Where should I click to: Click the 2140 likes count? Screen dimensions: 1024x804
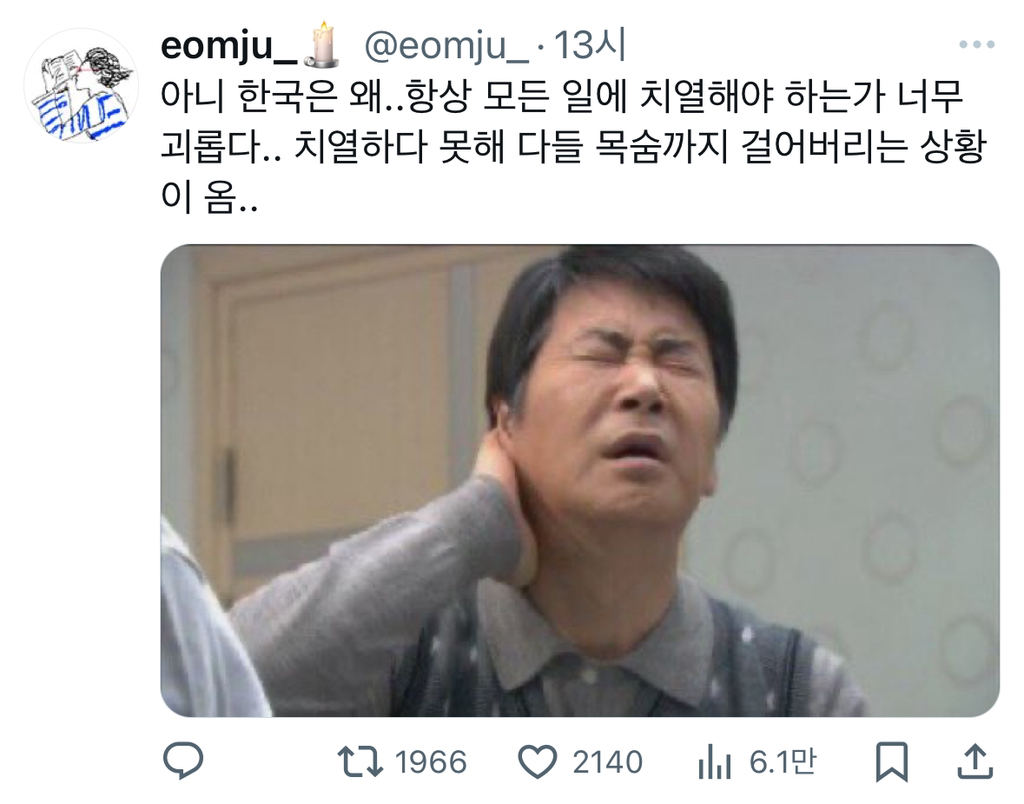607,762
